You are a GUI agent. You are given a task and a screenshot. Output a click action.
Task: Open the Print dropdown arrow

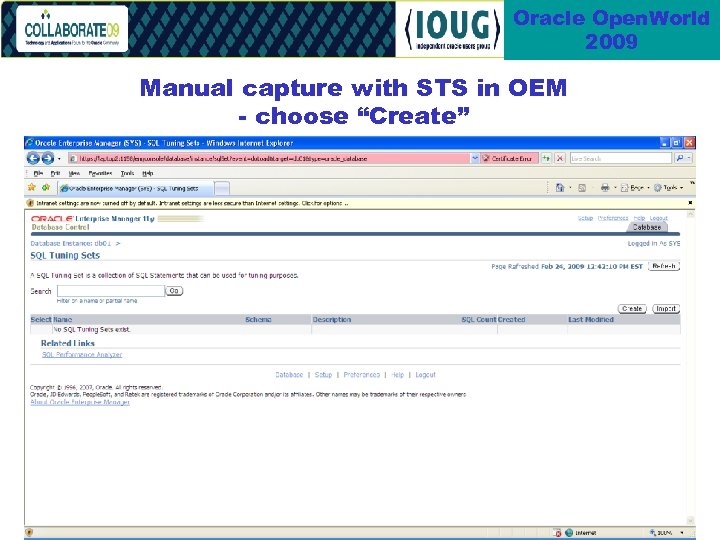pos(615,188)
